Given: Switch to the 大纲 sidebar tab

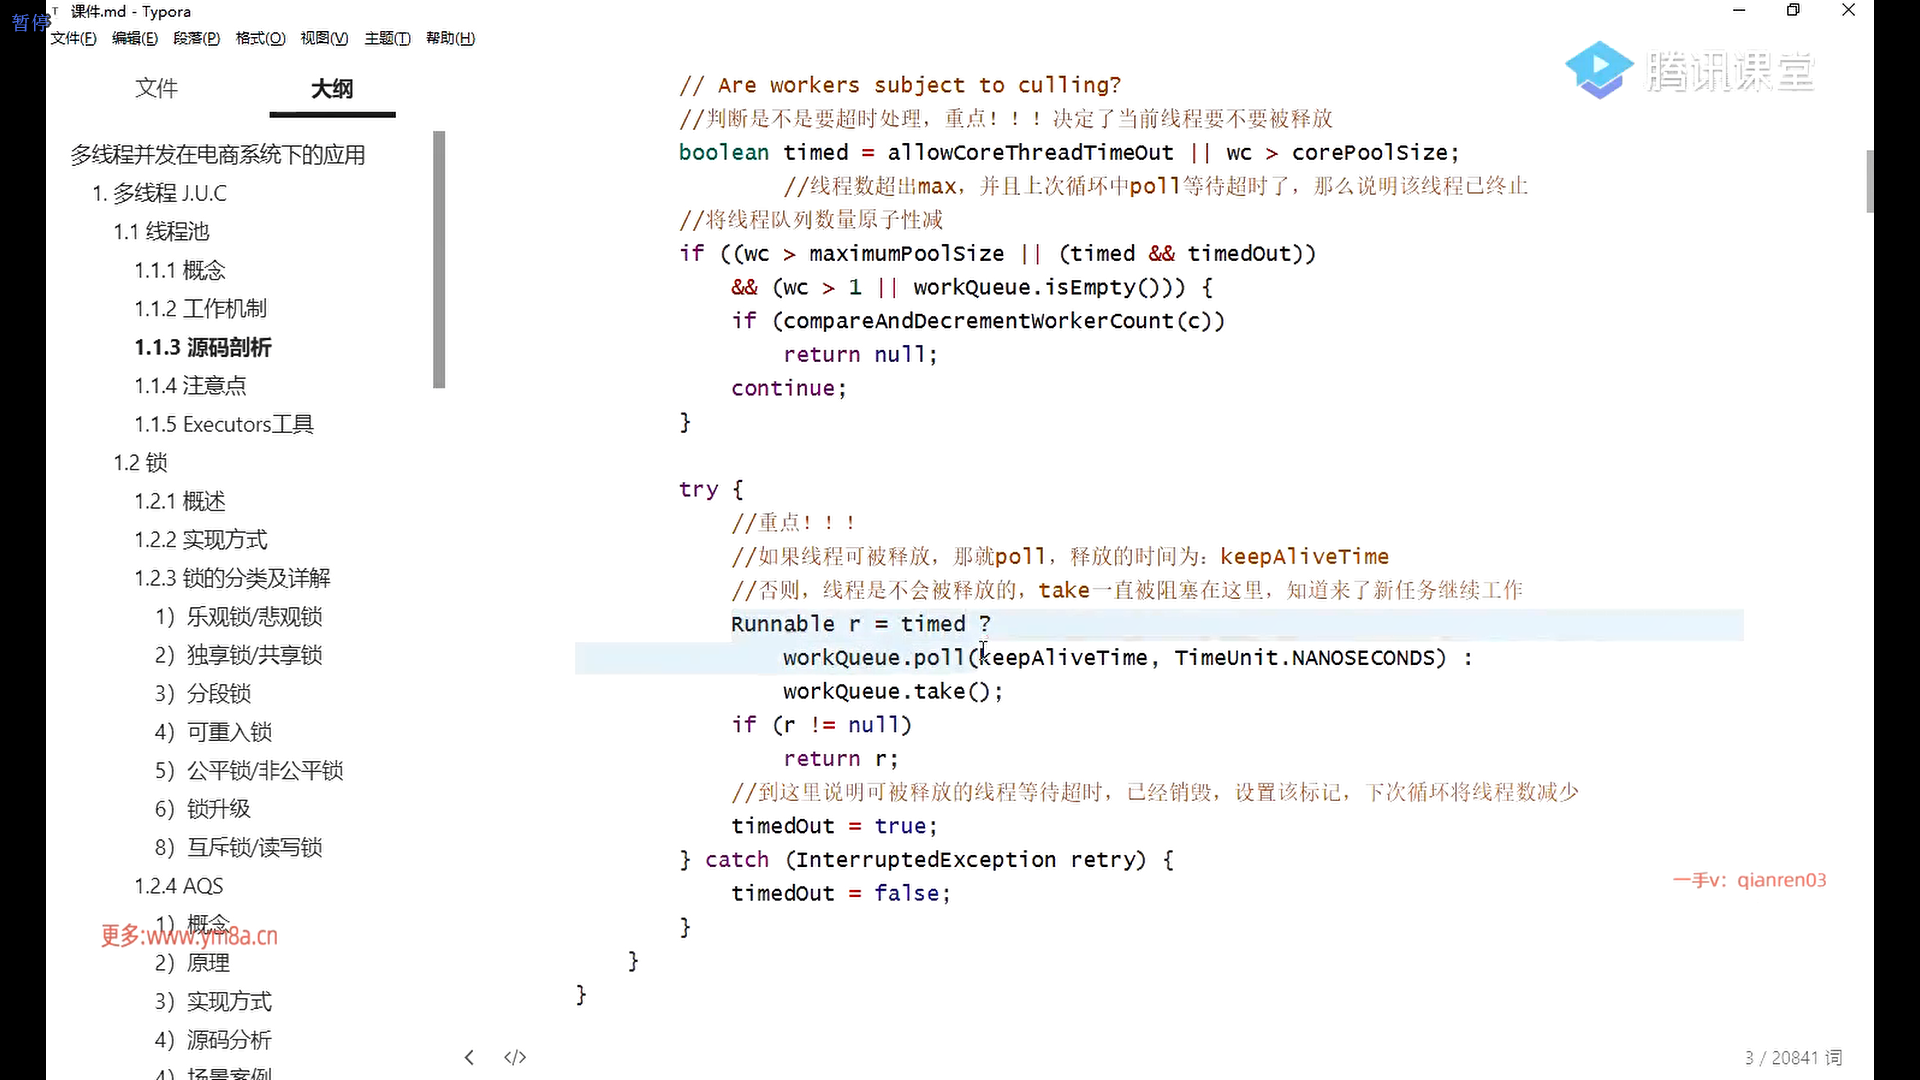Looking at the screenshot, I should [332, 88].
